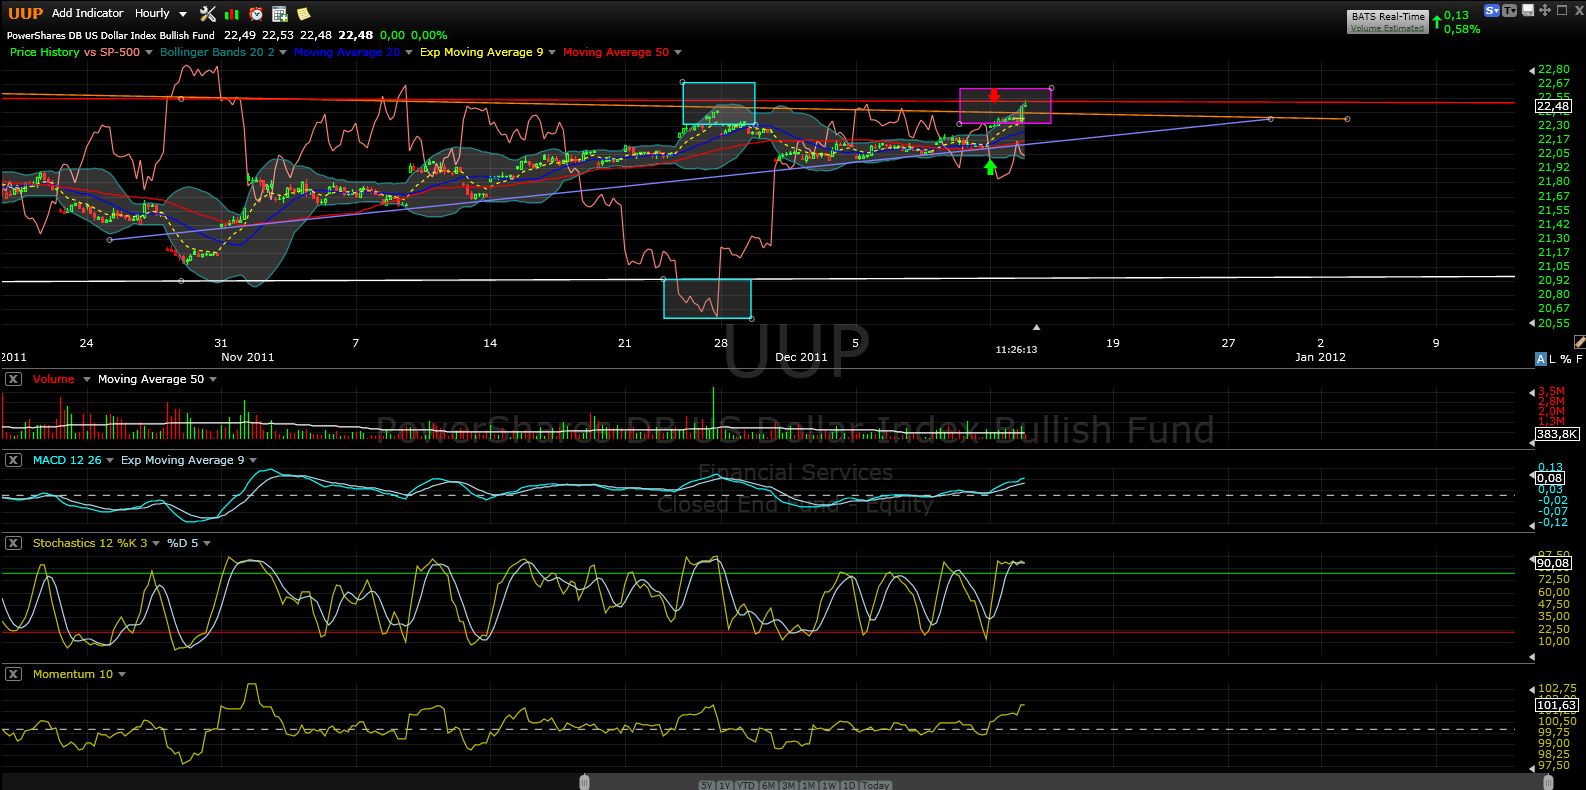Screen dimensions: 1586x790
Task: Expand MACD 12 26 settings dropdown
Action: pyautogui.click(x=110, y=460)
